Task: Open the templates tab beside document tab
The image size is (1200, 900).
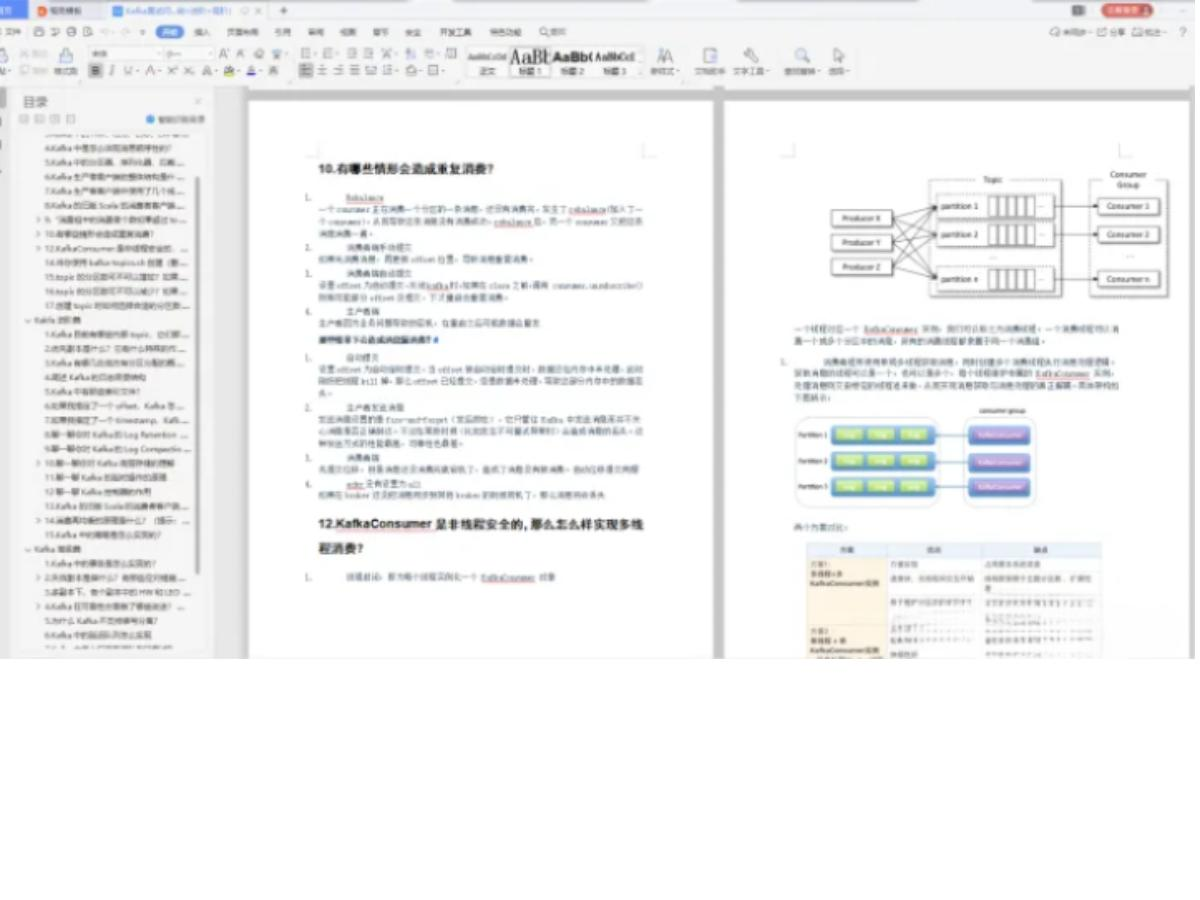Action: 66,10
